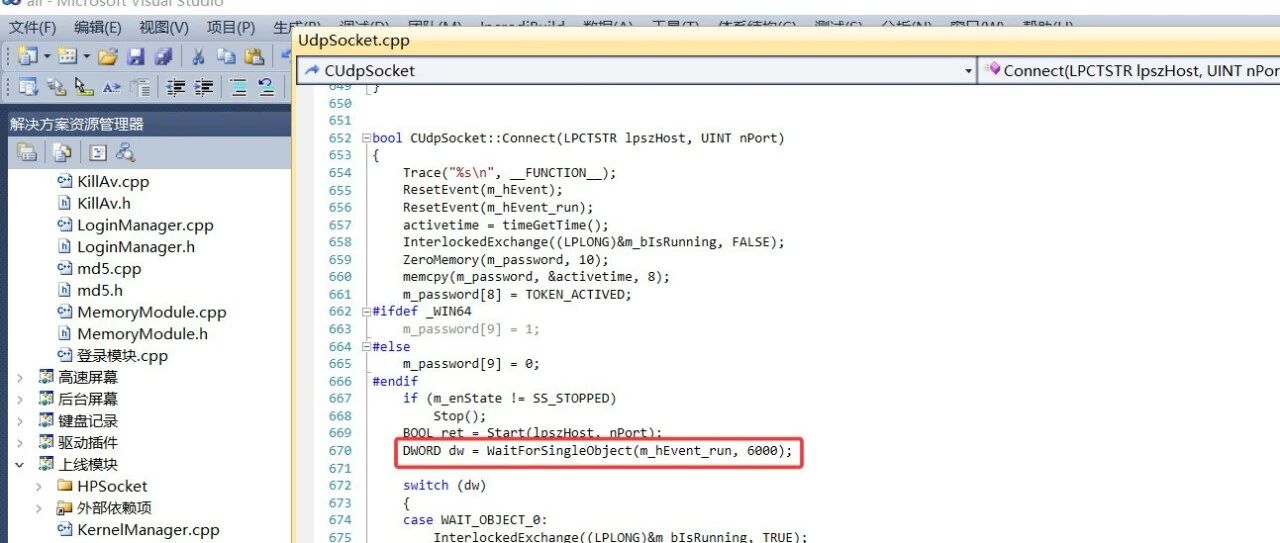
Task: Click the Show All Files icon
Action: [x=62, y=152]
